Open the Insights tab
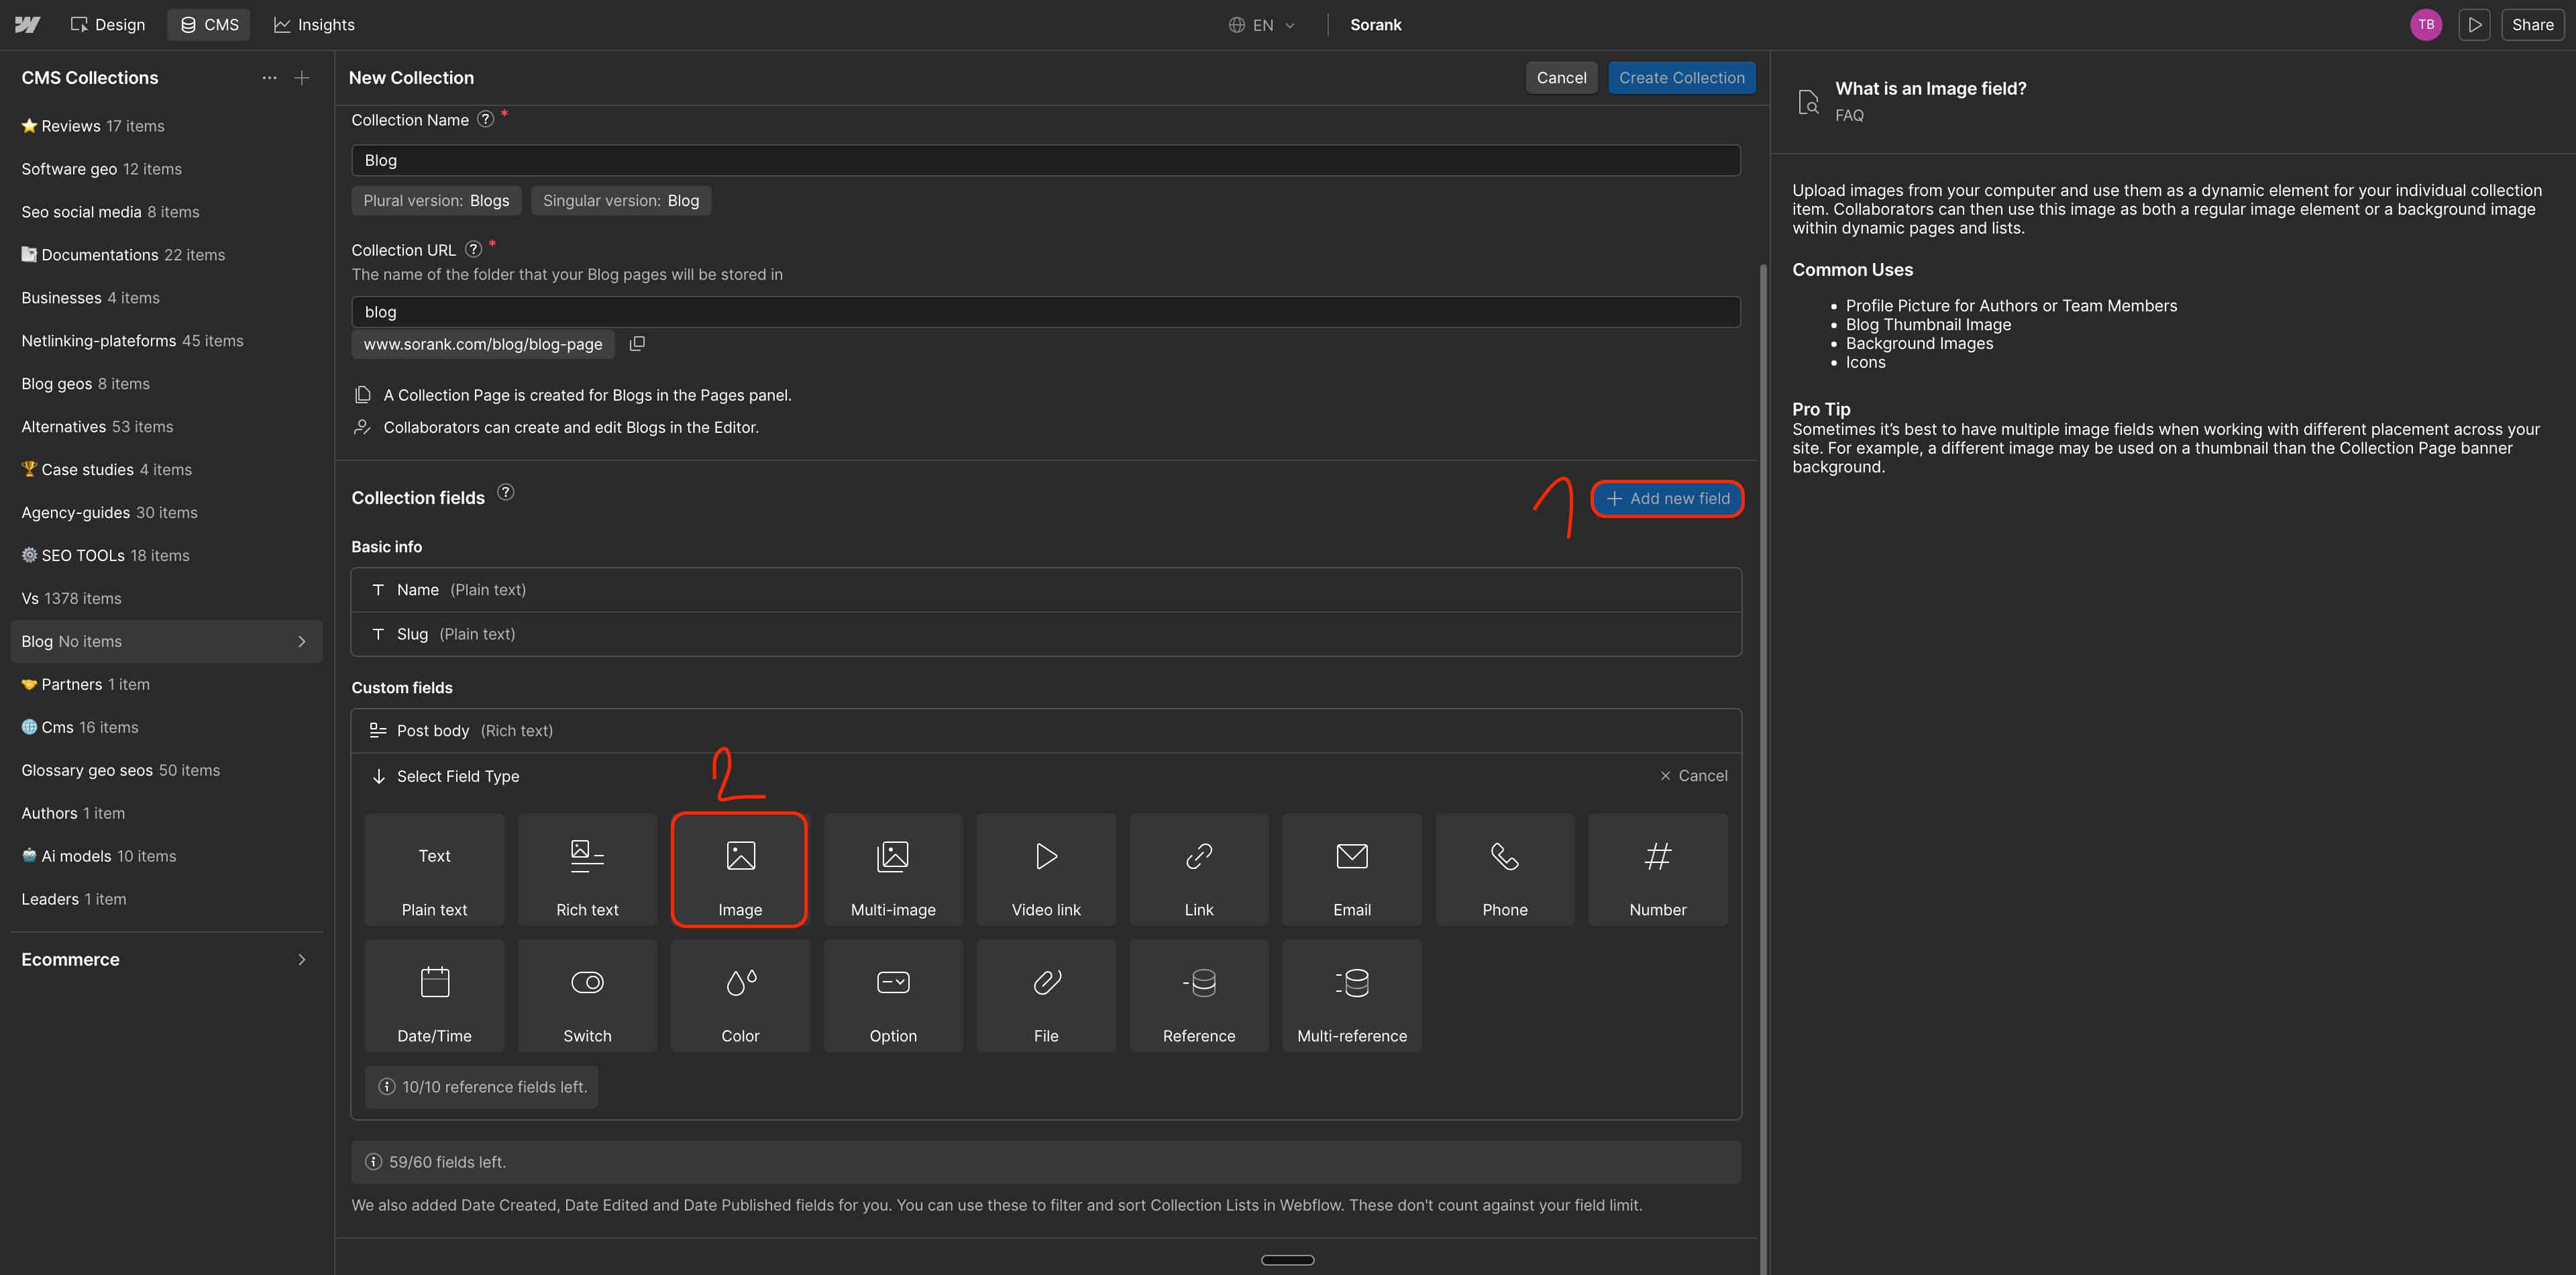The height and width of the screenshot is (1275, 2576). [x=314, y=24]
